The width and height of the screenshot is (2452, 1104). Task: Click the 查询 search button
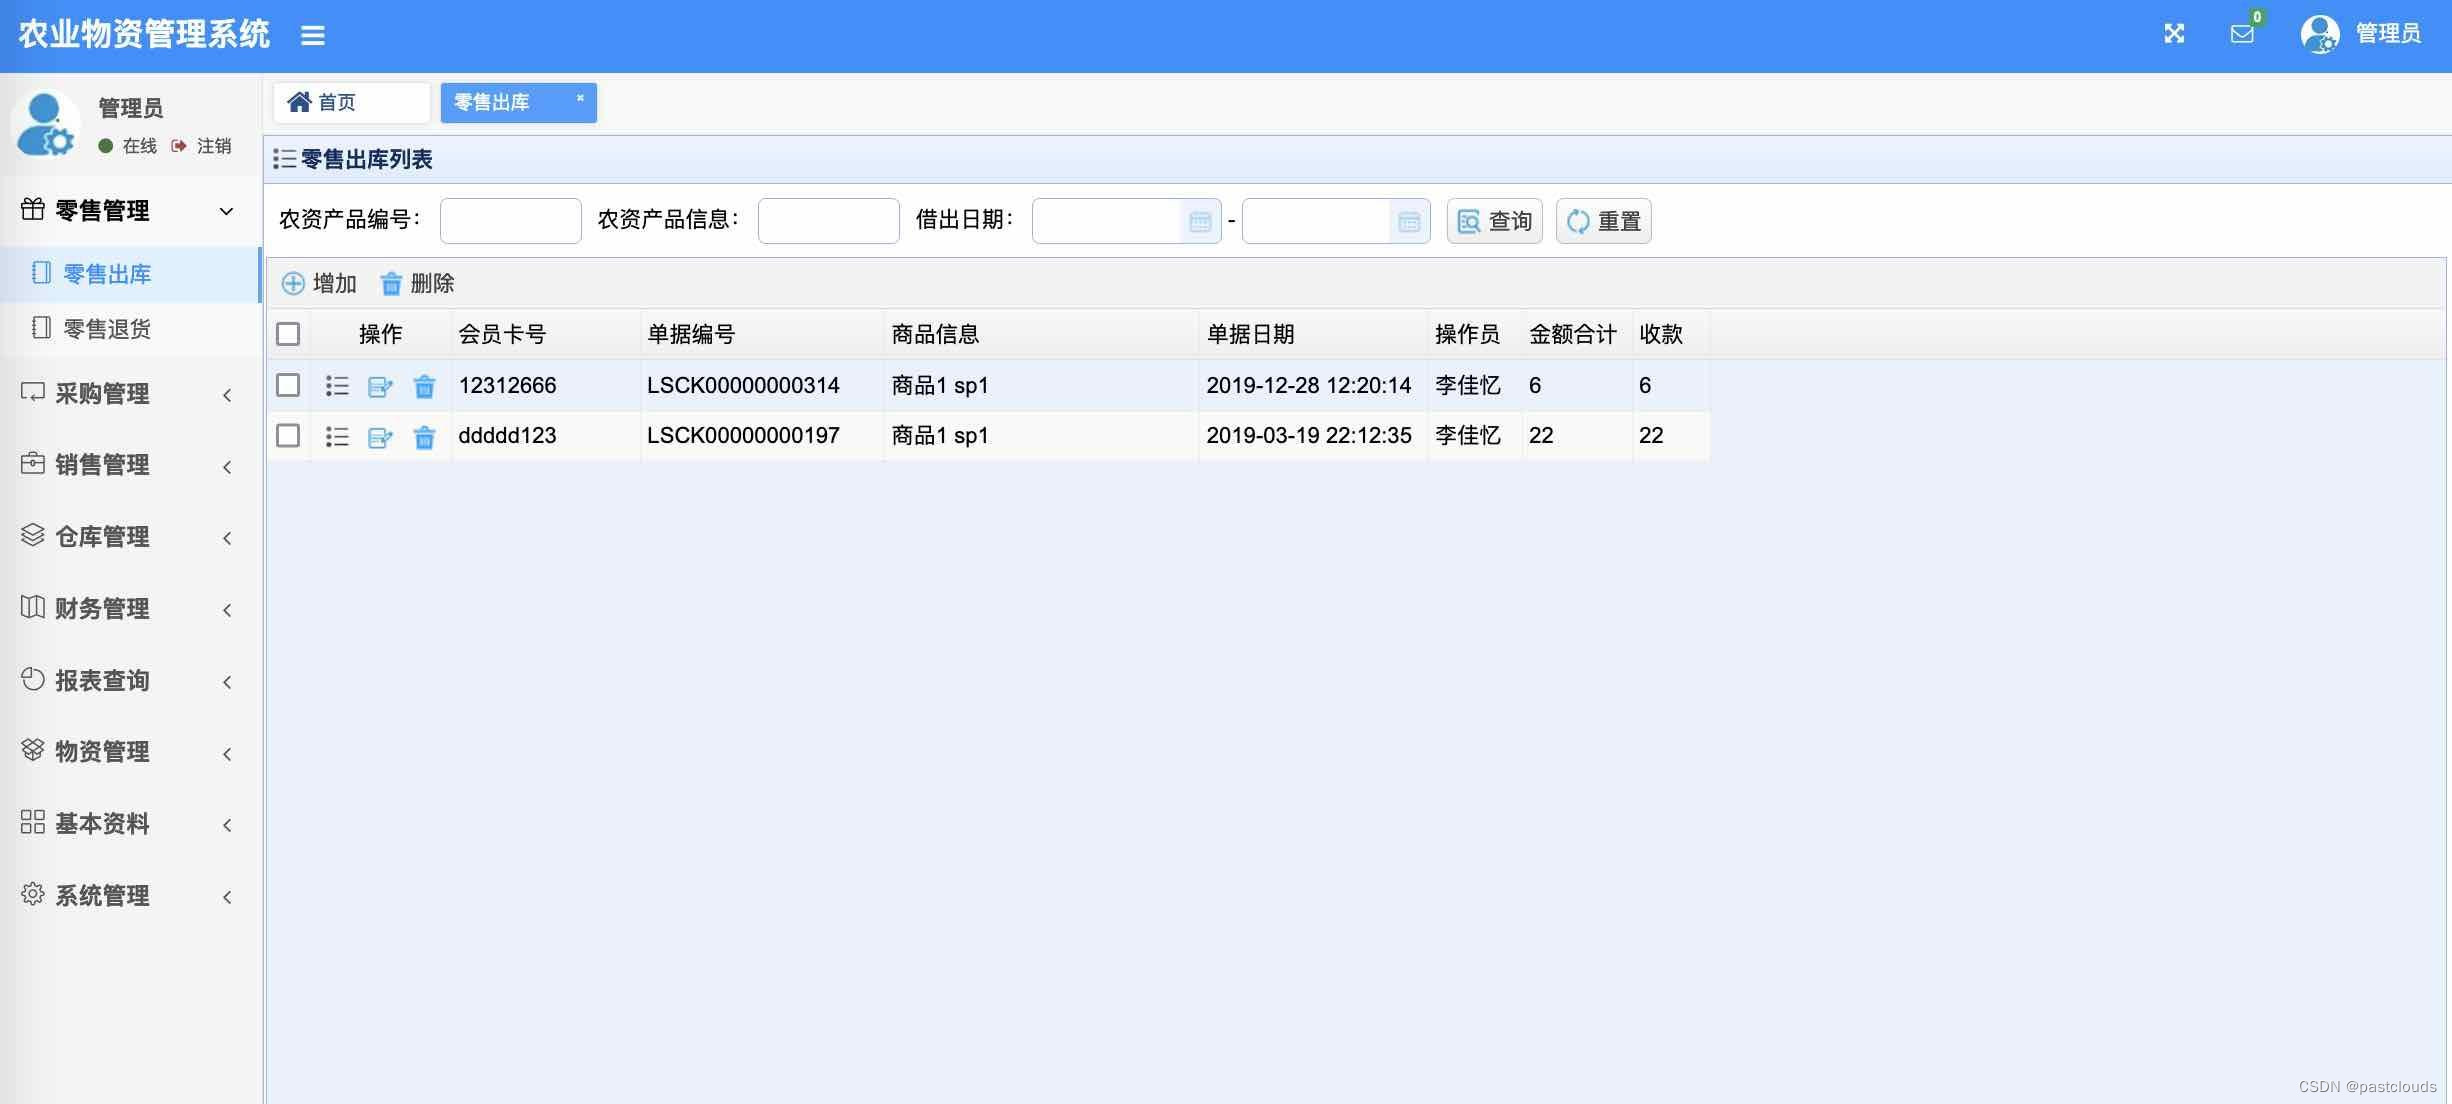tap(1494, 221)
